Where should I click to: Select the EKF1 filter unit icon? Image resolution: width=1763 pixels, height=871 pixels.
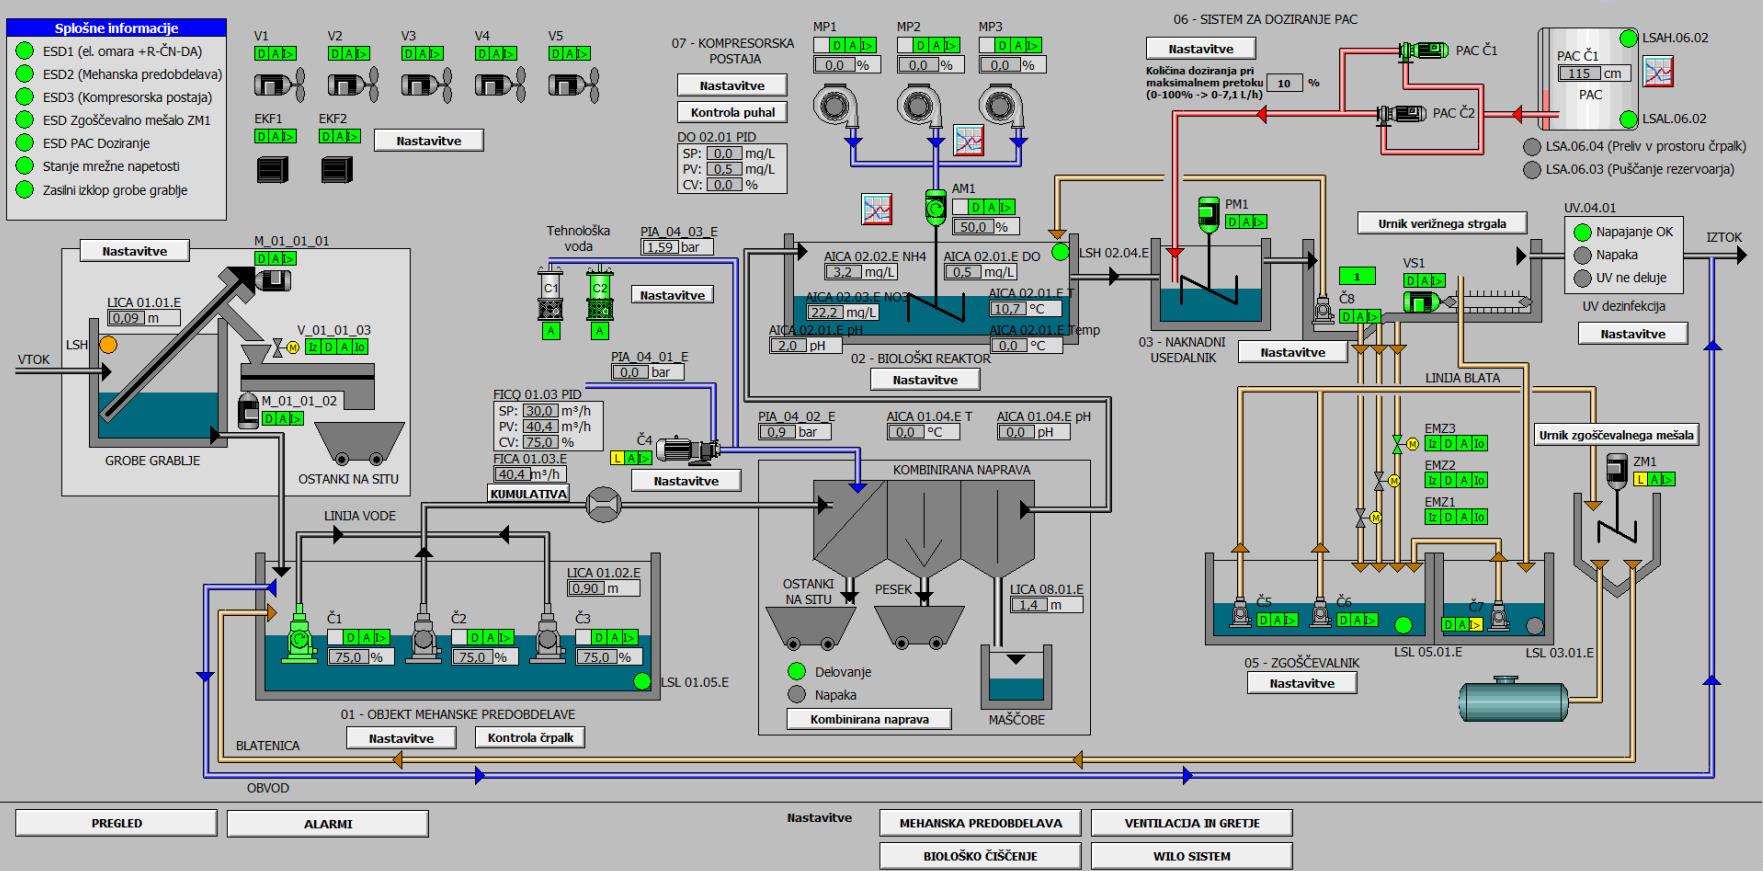pyautogui.click(x=272, y=169)
